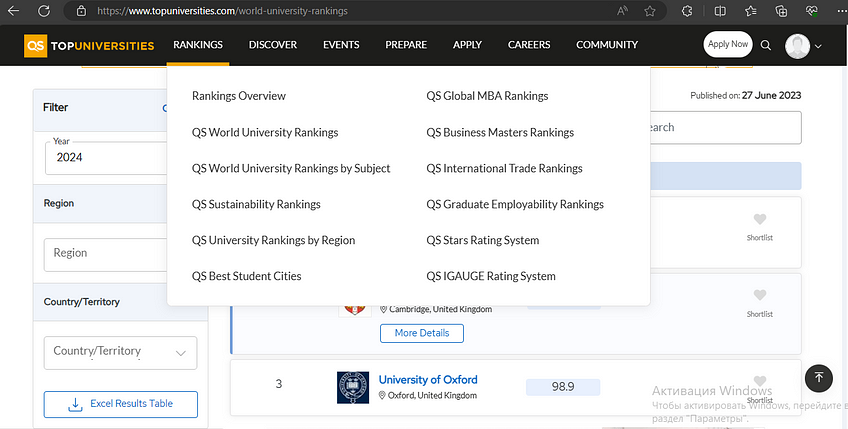Open the Favorites list icon
Image resolution: width=848 pixels, height=429 pixels.
[x=751, y=11]
